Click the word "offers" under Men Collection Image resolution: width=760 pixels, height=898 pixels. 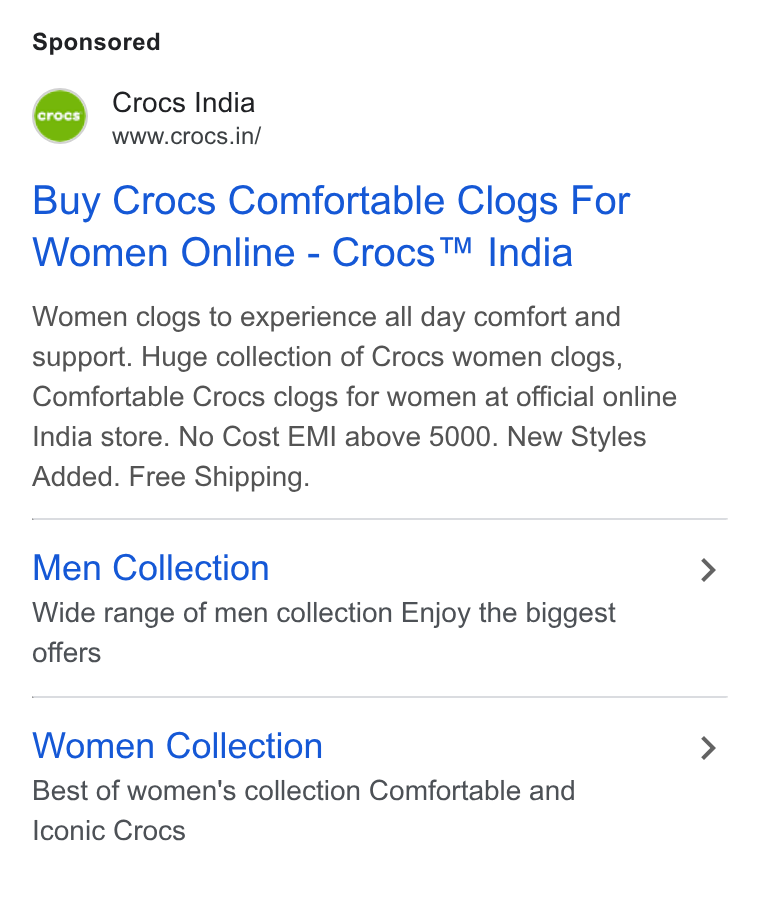coord(66,653)
